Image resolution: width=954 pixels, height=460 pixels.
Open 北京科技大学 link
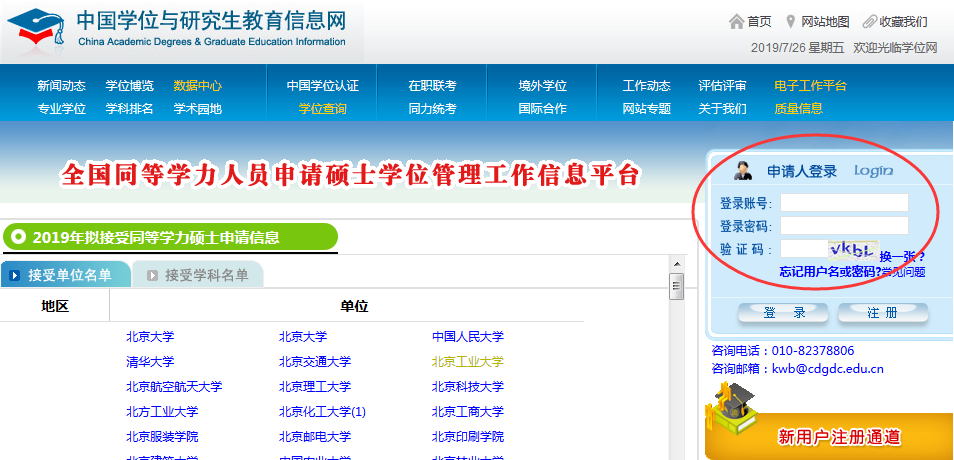point(468,386)
